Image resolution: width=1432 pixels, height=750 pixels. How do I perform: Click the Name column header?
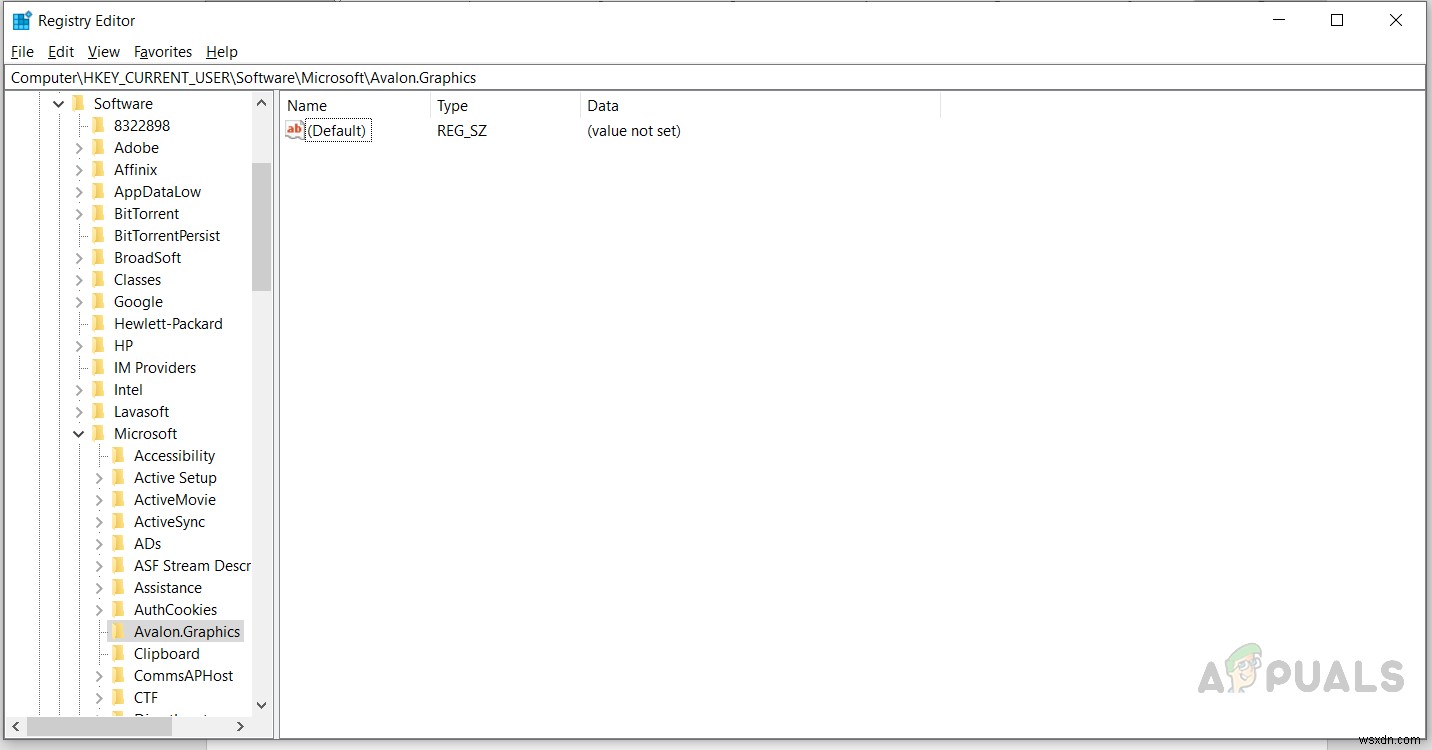tap(355, 105)
